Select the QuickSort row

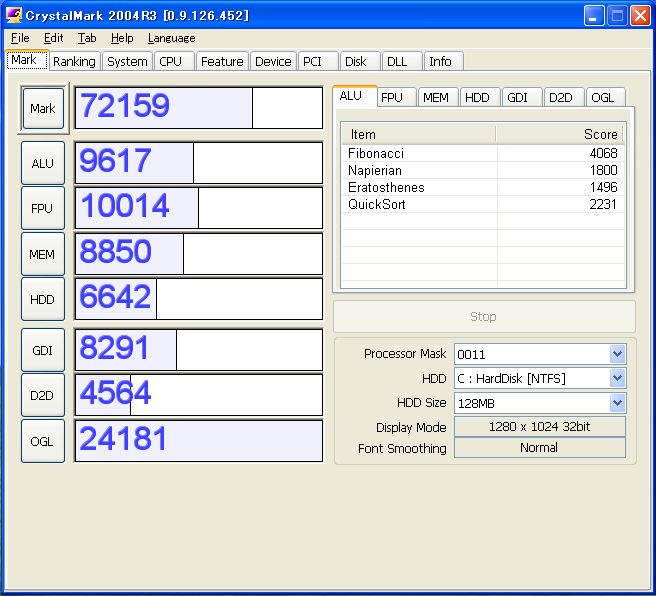click(x=483, y=205)
